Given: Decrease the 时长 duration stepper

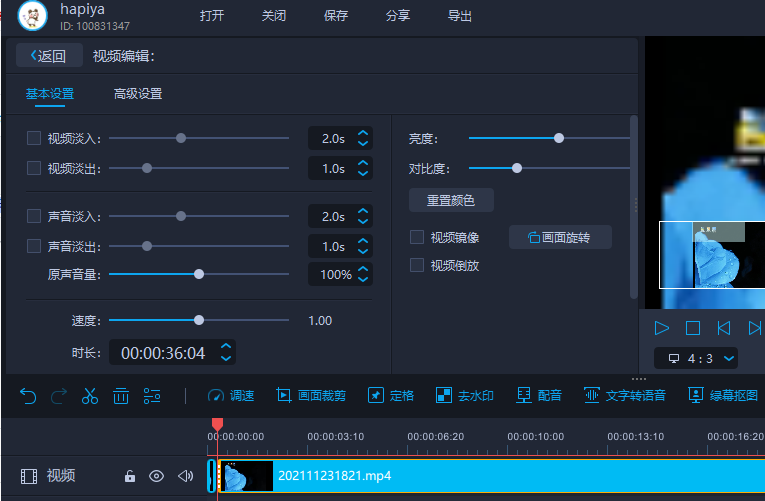Looking at the screenshot, I should [225, 358].
